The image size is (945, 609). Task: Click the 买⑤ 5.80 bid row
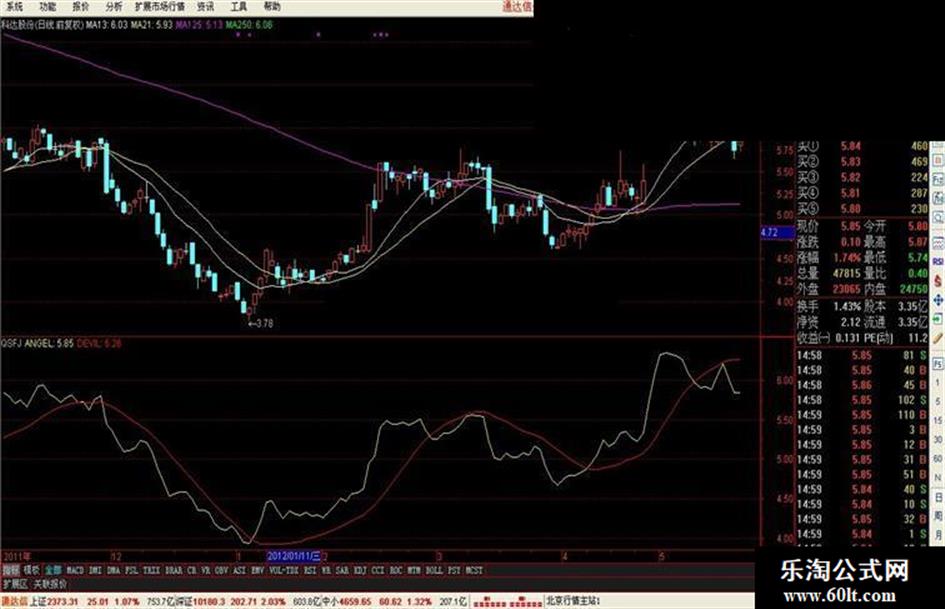pyautogui.click(x=863, y=209)
